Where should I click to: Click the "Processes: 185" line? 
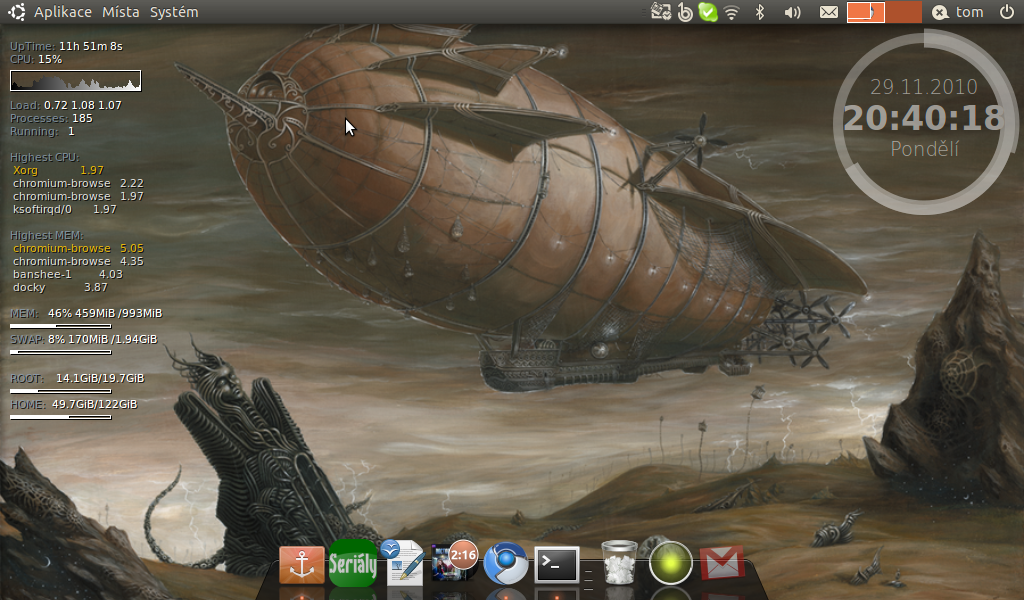coord(52,118)
